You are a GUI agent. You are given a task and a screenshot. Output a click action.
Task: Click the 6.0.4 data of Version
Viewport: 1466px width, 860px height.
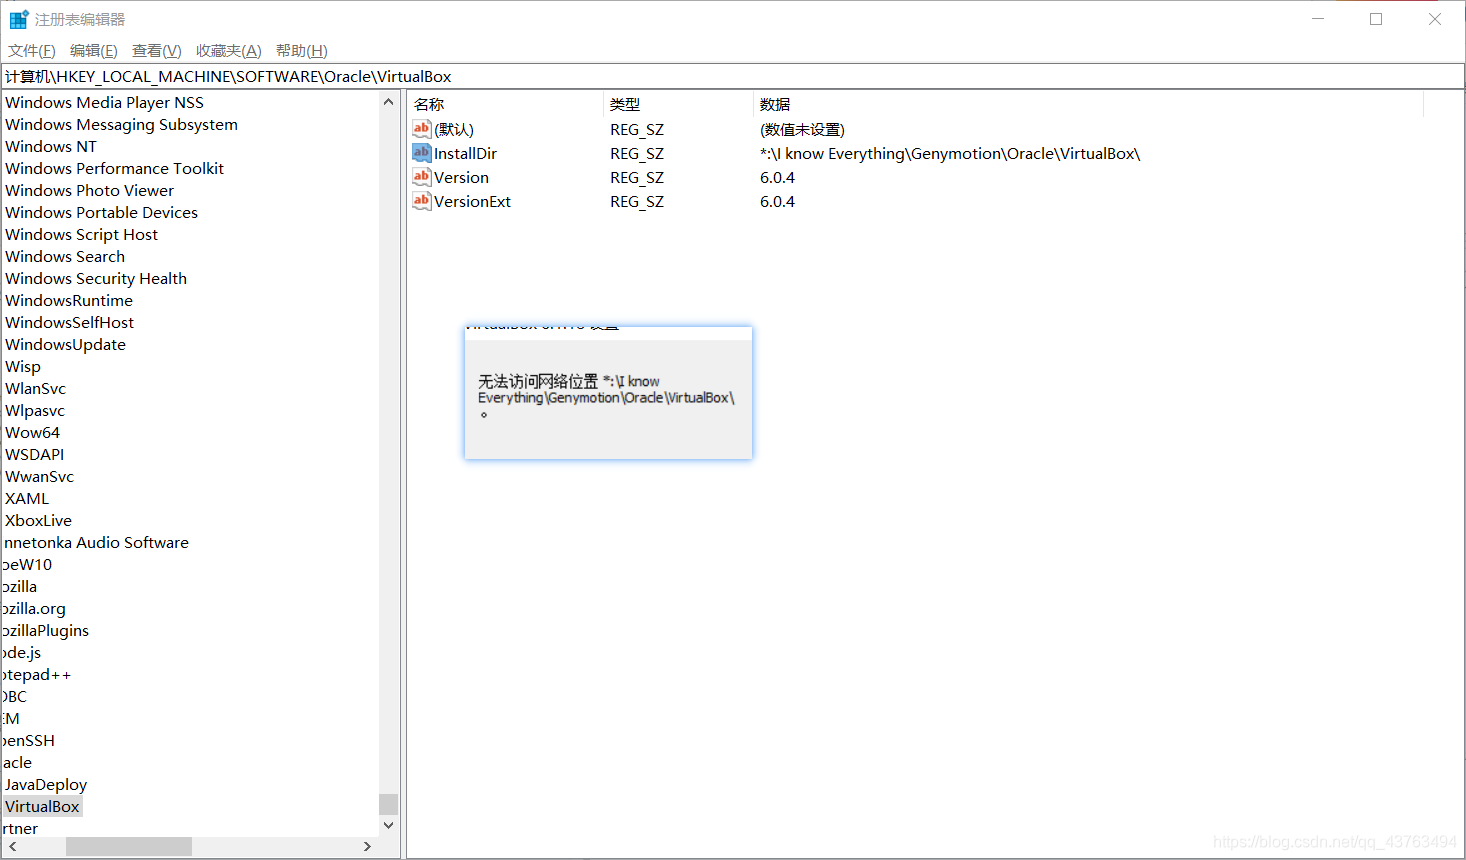tap(777, 177)
